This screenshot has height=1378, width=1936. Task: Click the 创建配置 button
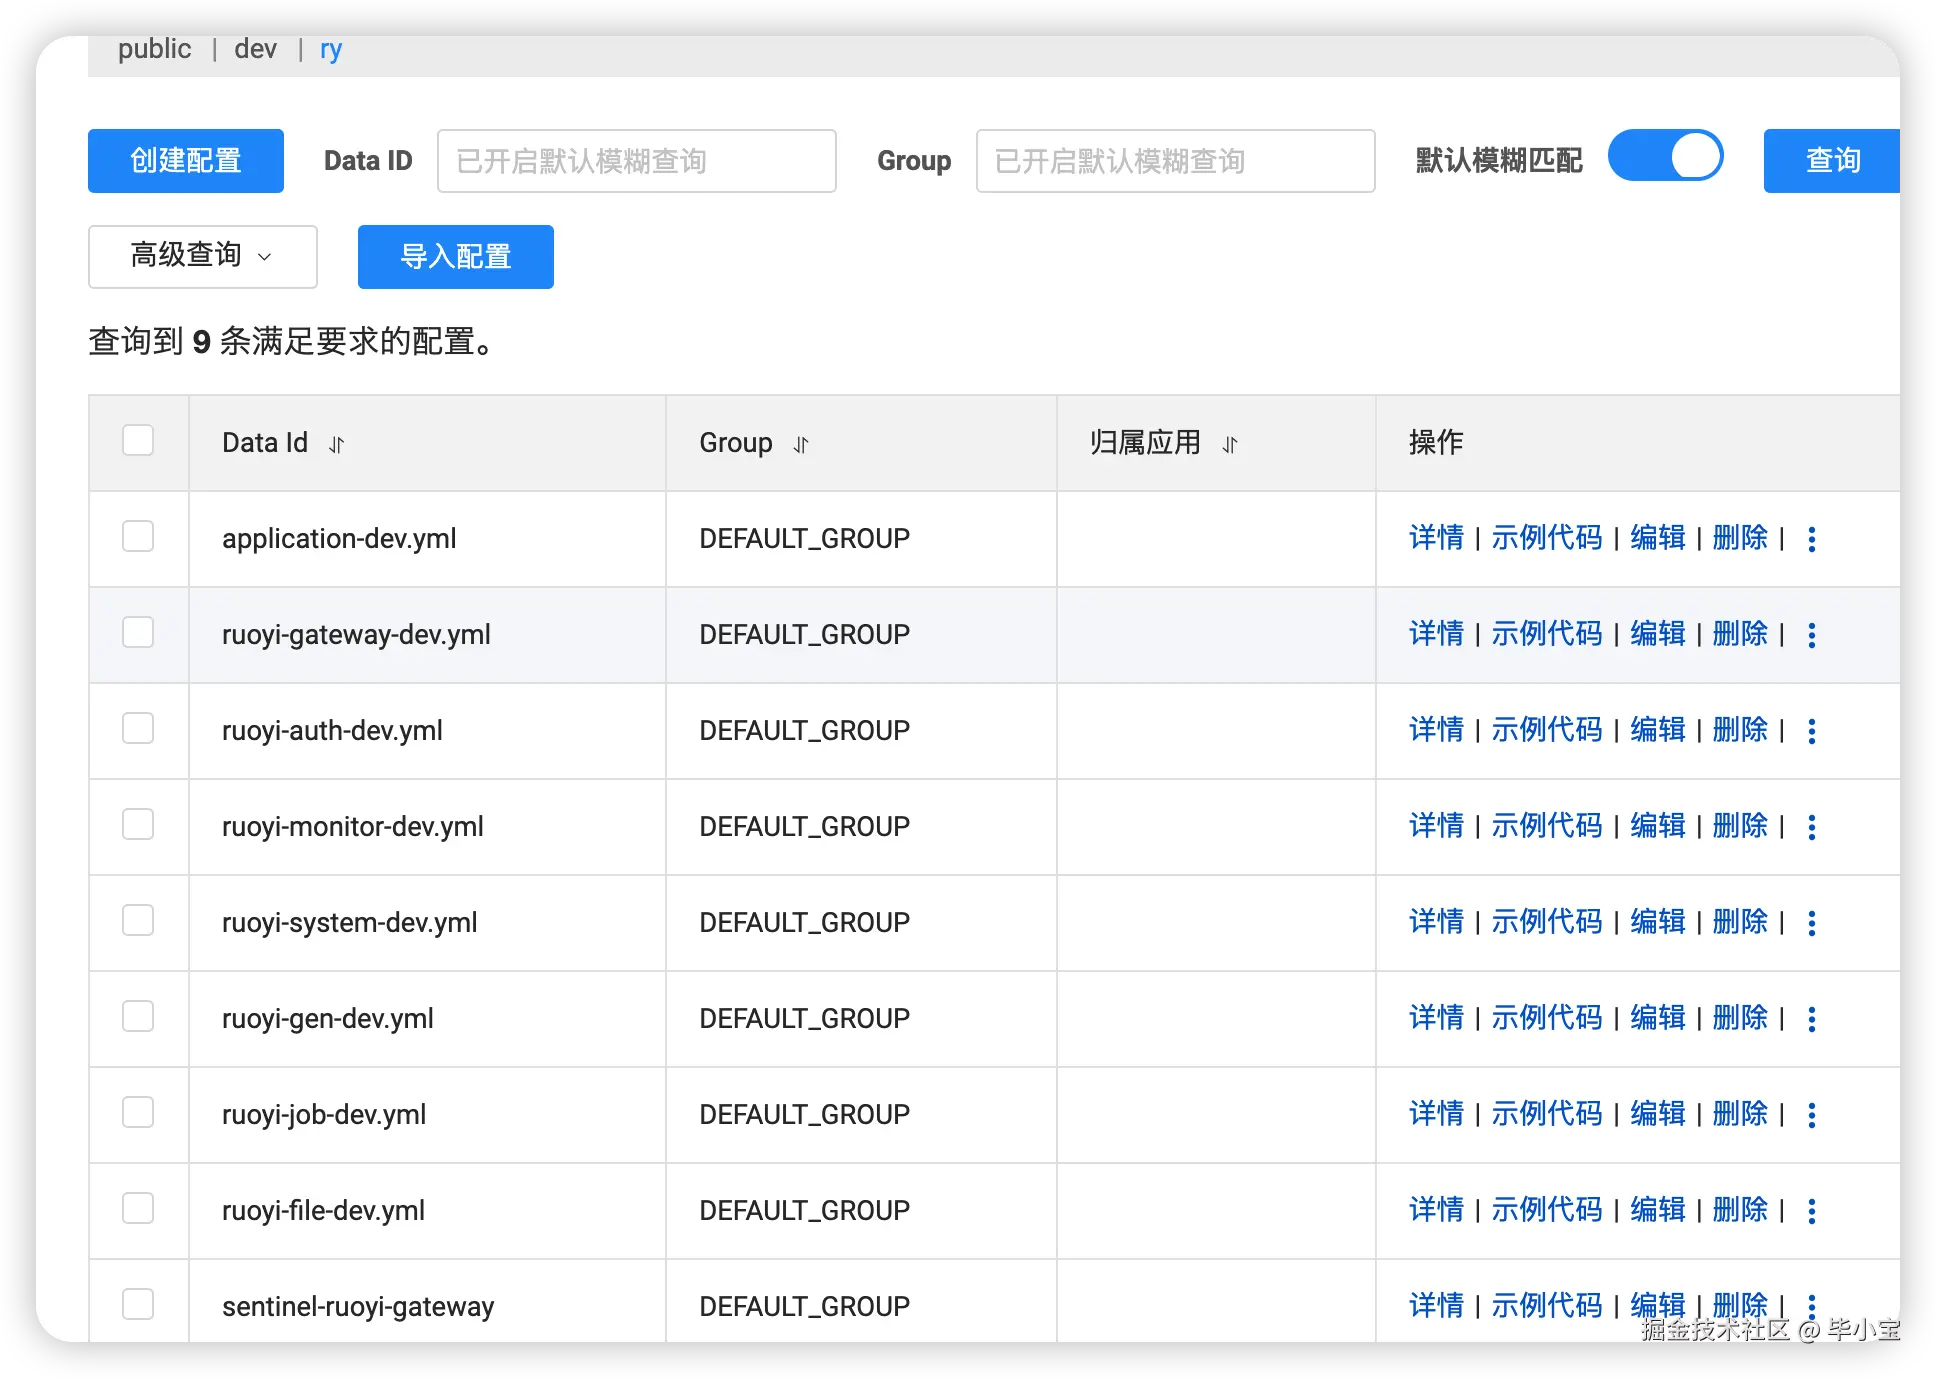pyautogui.click(x=185, y=160)
